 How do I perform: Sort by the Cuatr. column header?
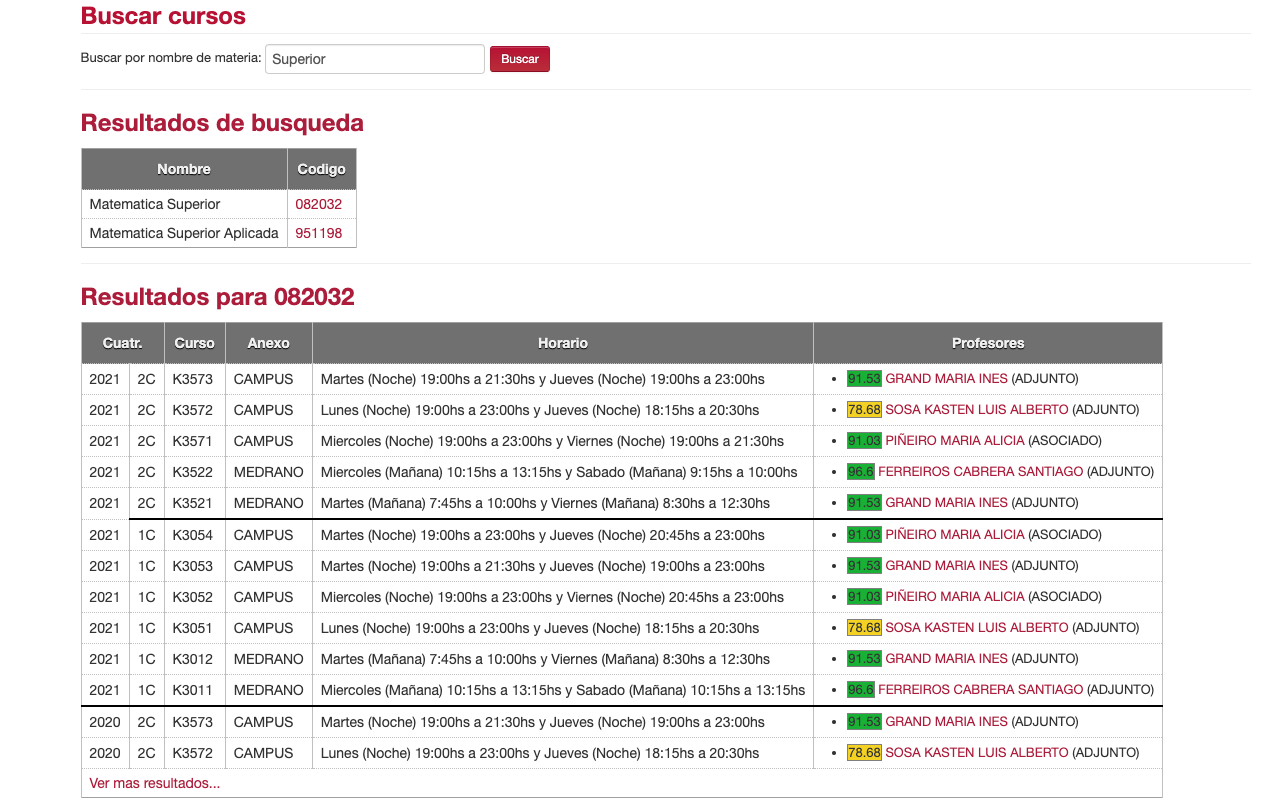pos(122,342)
